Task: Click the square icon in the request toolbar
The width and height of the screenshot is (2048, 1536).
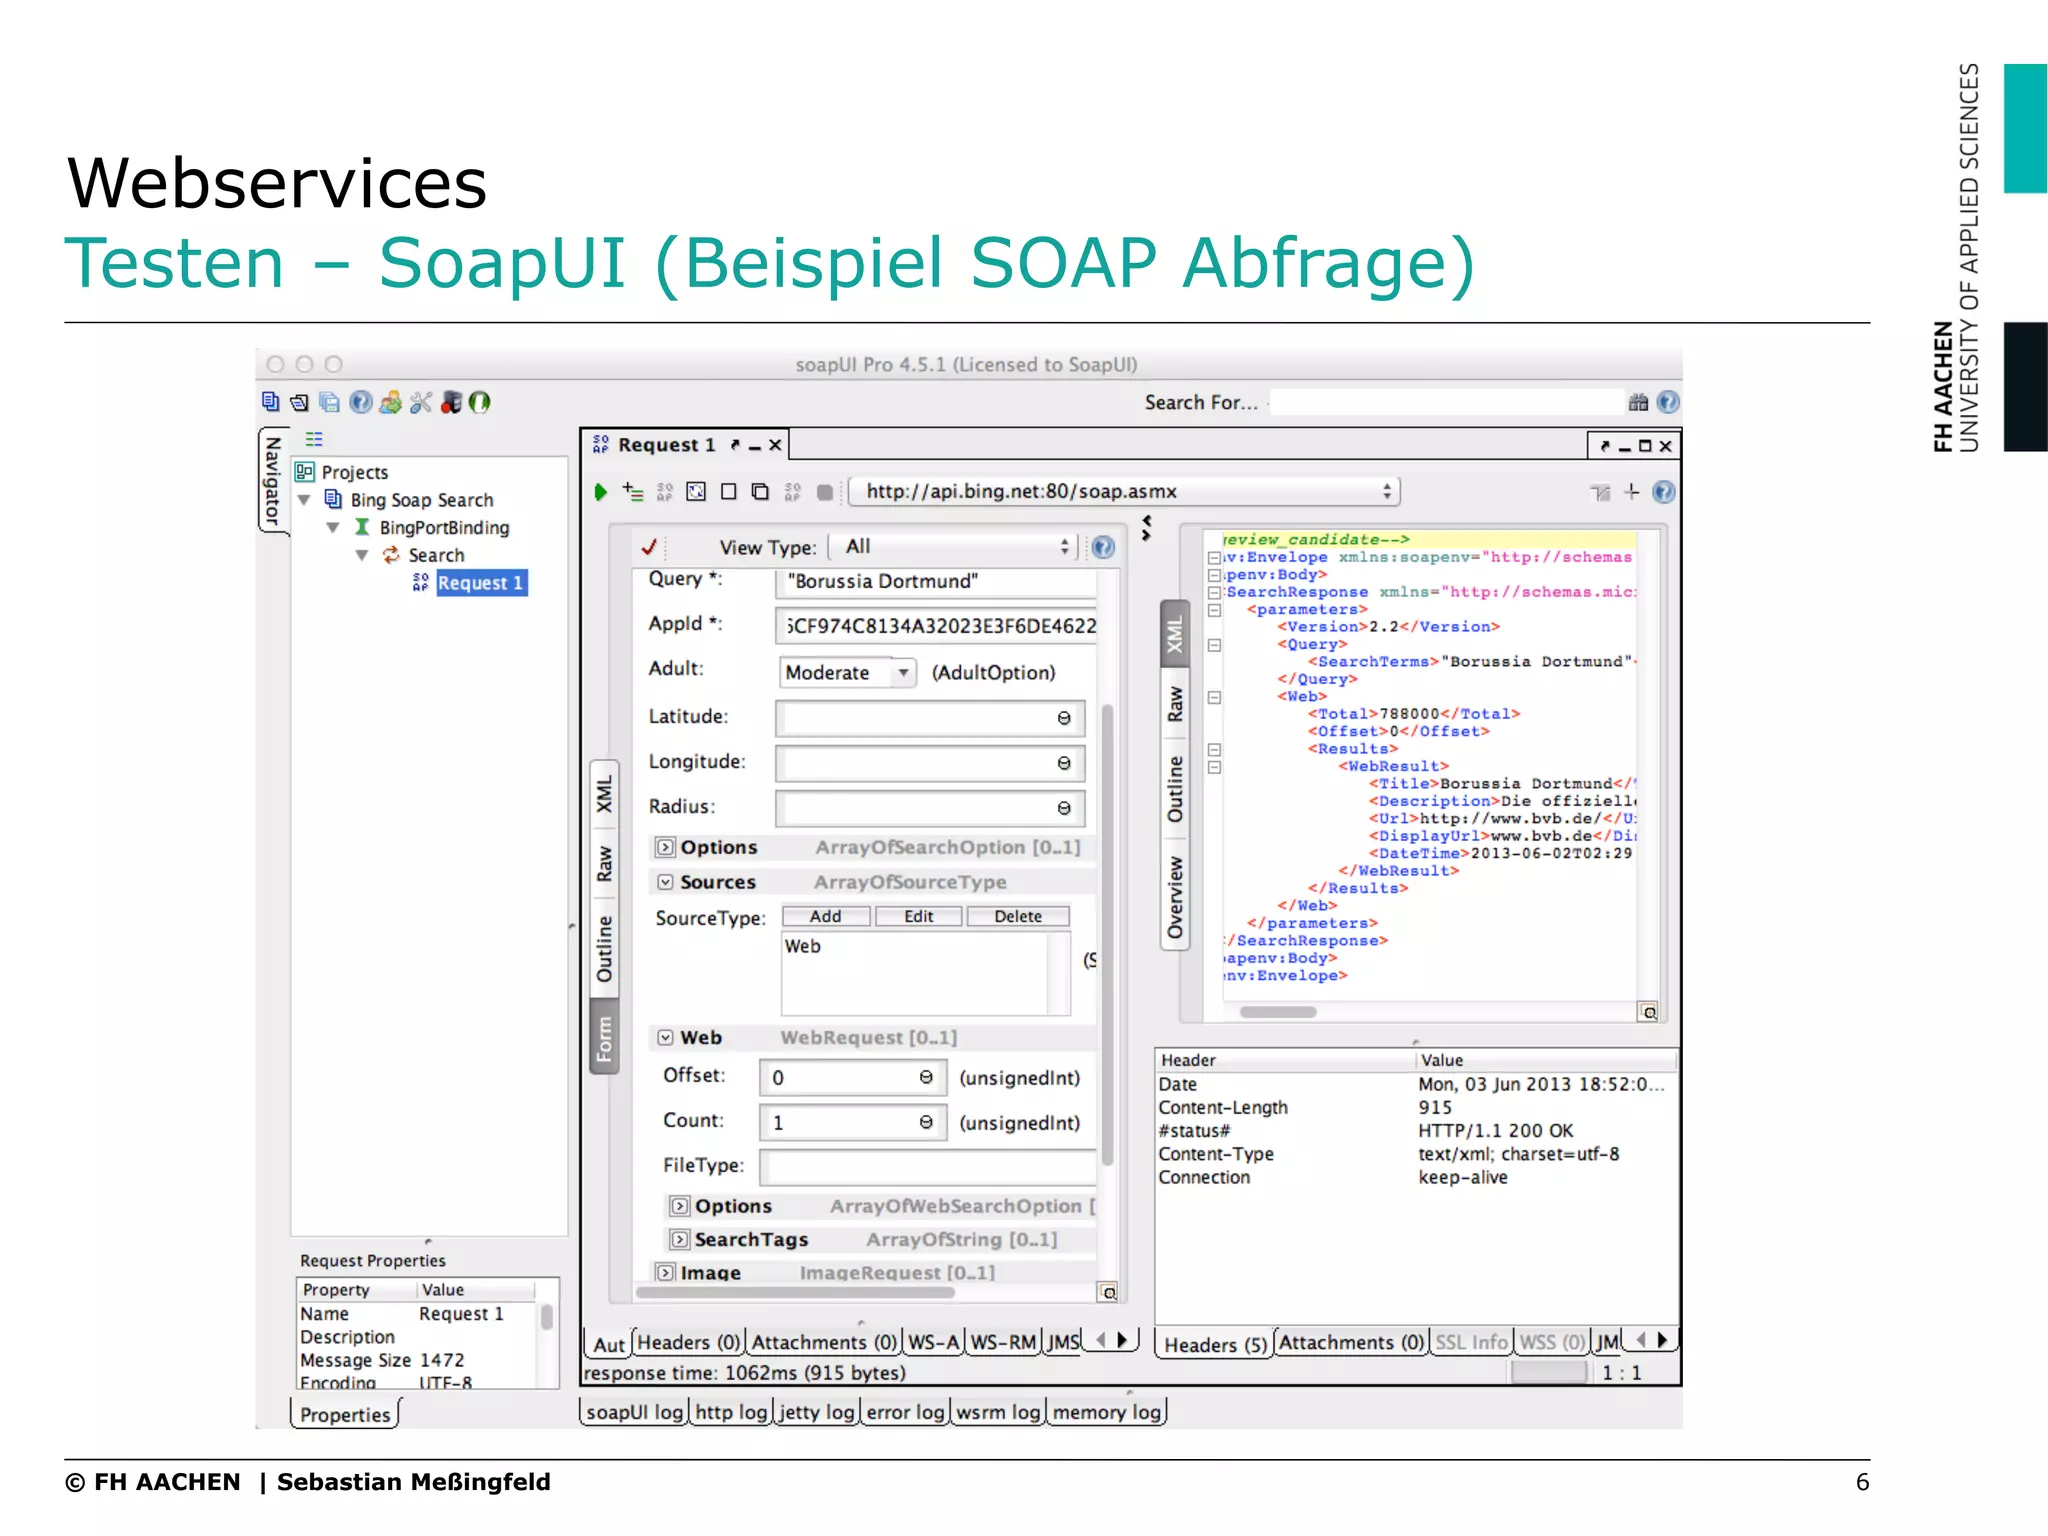Action: (729, 491)
